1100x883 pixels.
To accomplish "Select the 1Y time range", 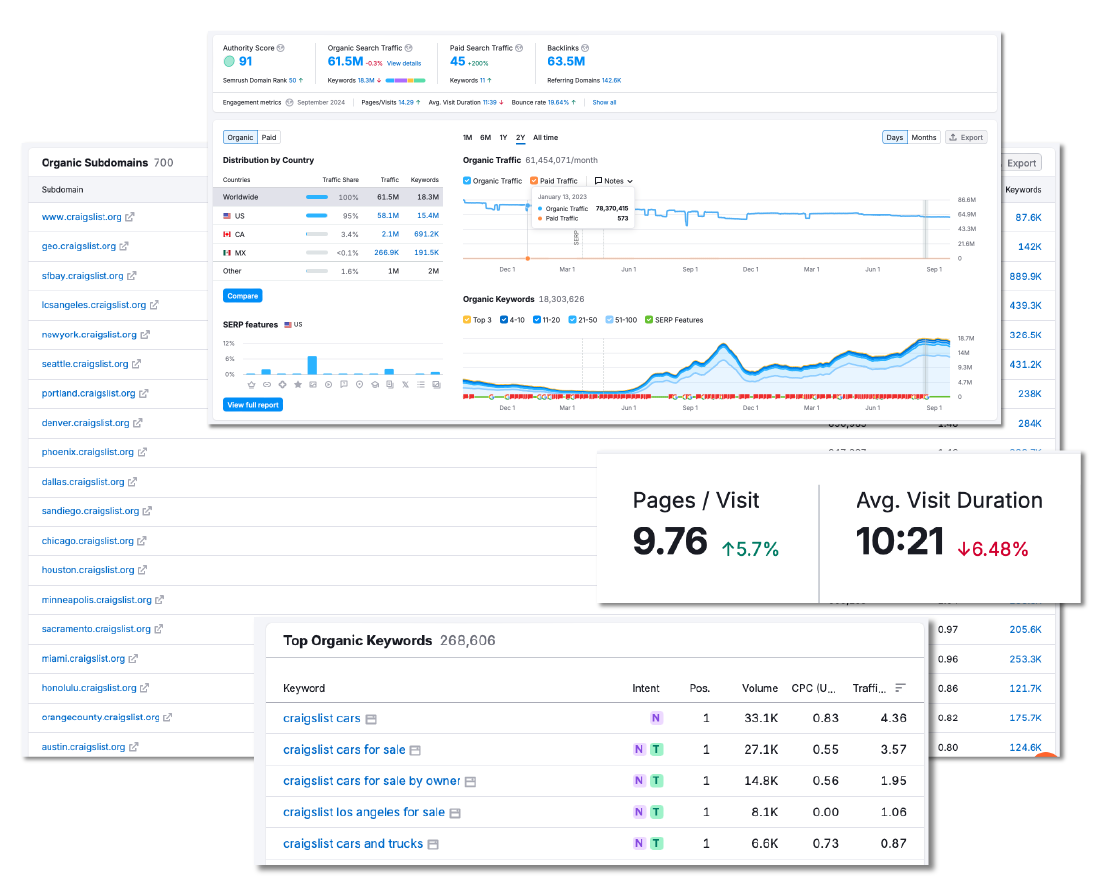I will pyautogui.click(x=503, y=137).
